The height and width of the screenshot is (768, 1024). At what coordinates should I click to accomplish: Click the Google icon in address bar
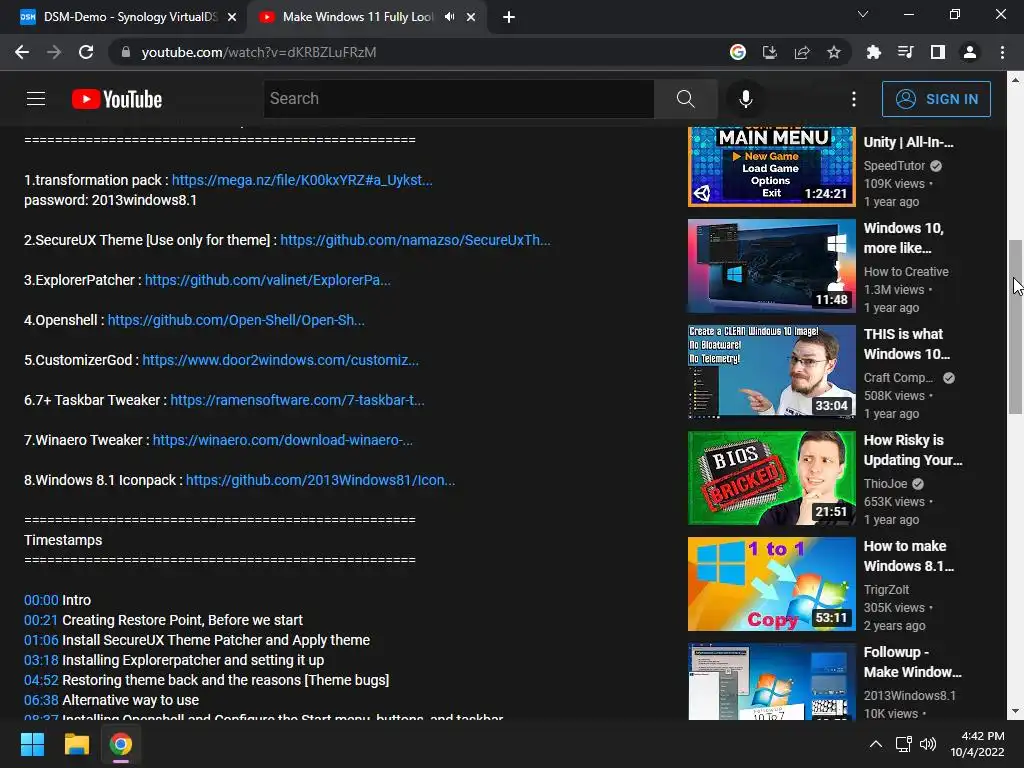pos(737,52)
